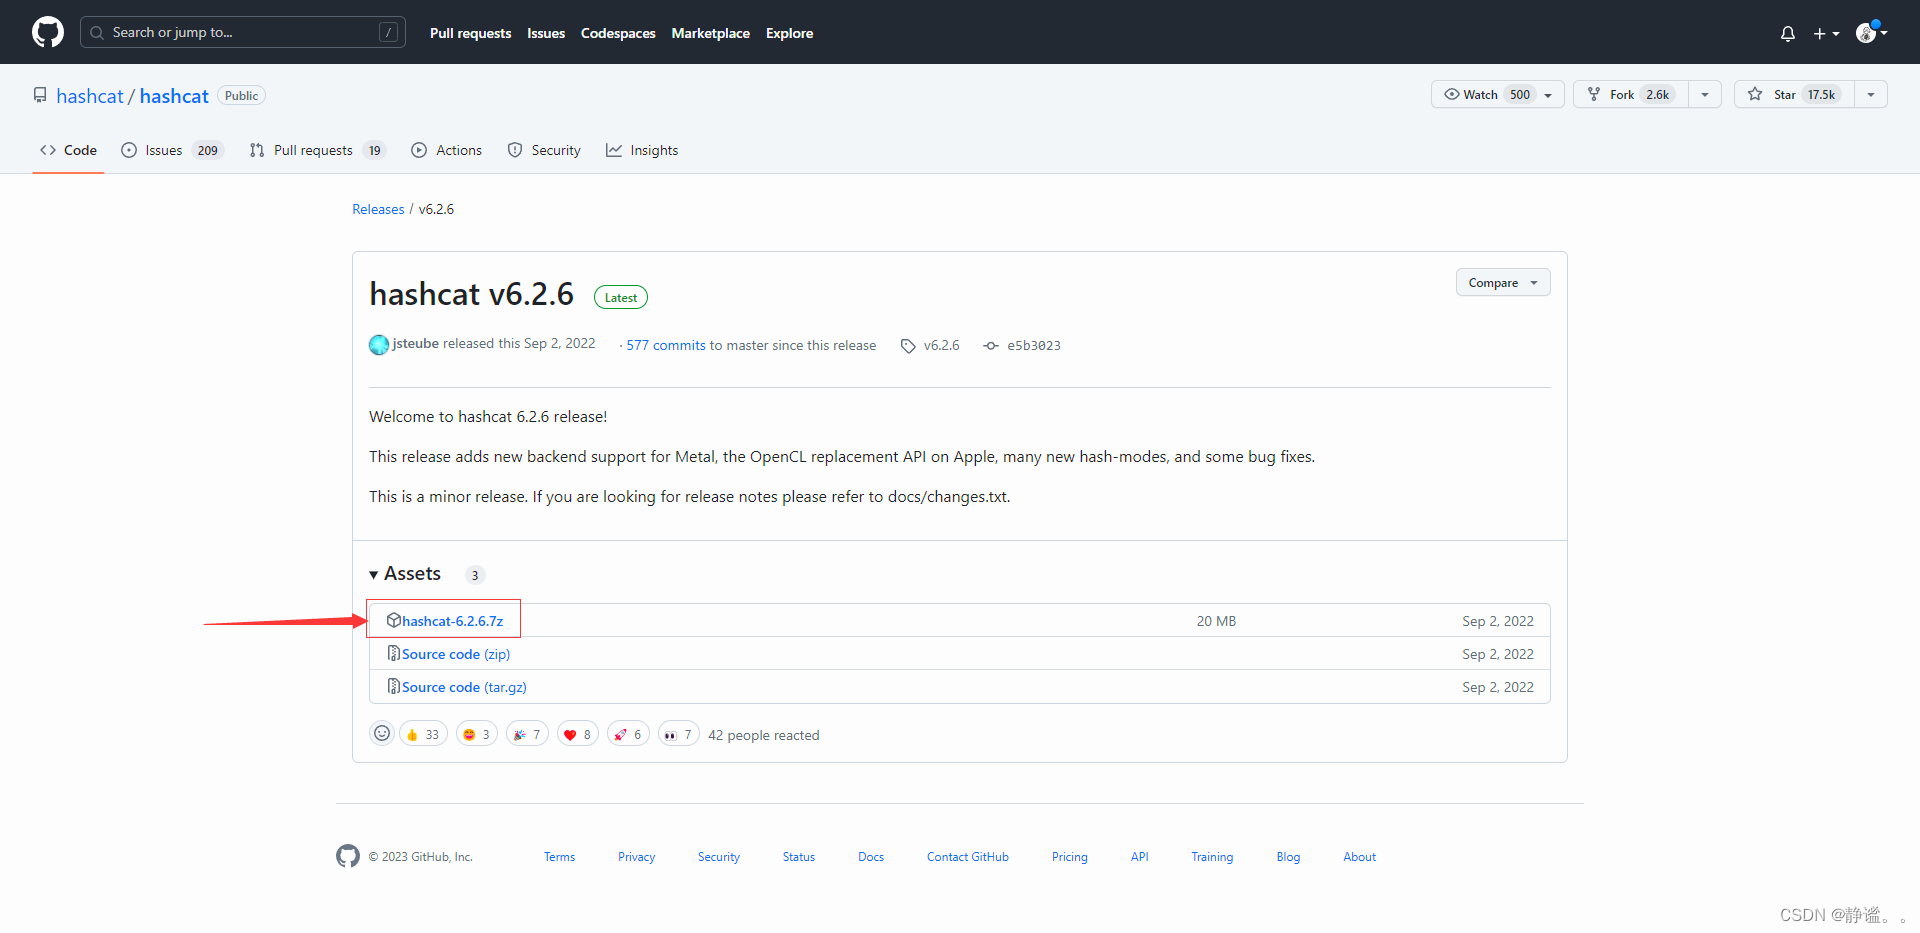Open Pull requests in top navigation
The image size is (1920, 933).
pyautogui.click(x=470, y=33)
